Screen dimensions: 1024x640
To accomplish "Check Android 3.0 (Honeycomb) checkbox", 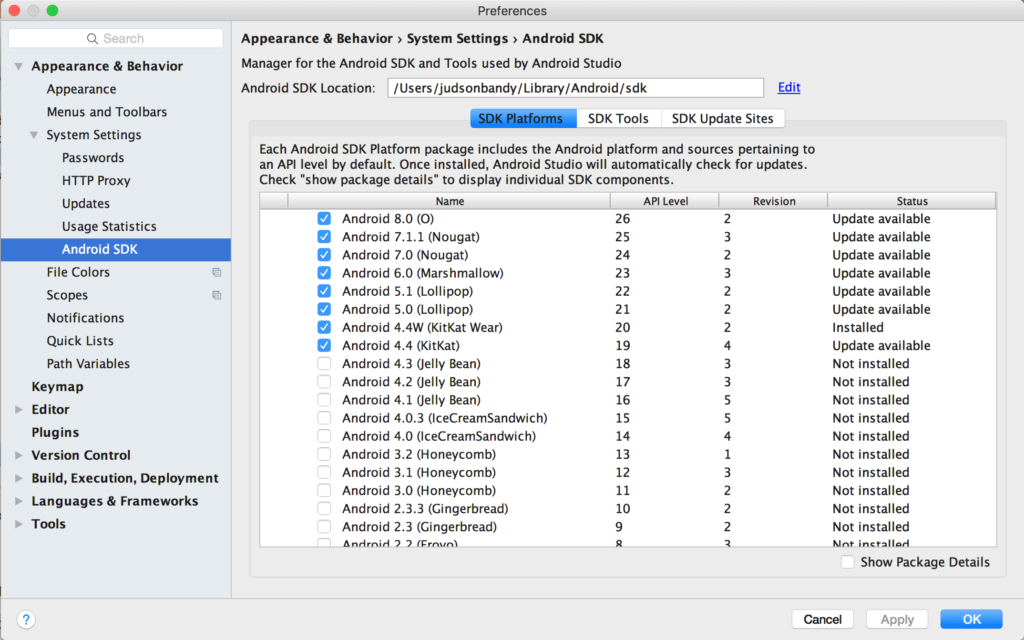I will click(x=324, y=490).
